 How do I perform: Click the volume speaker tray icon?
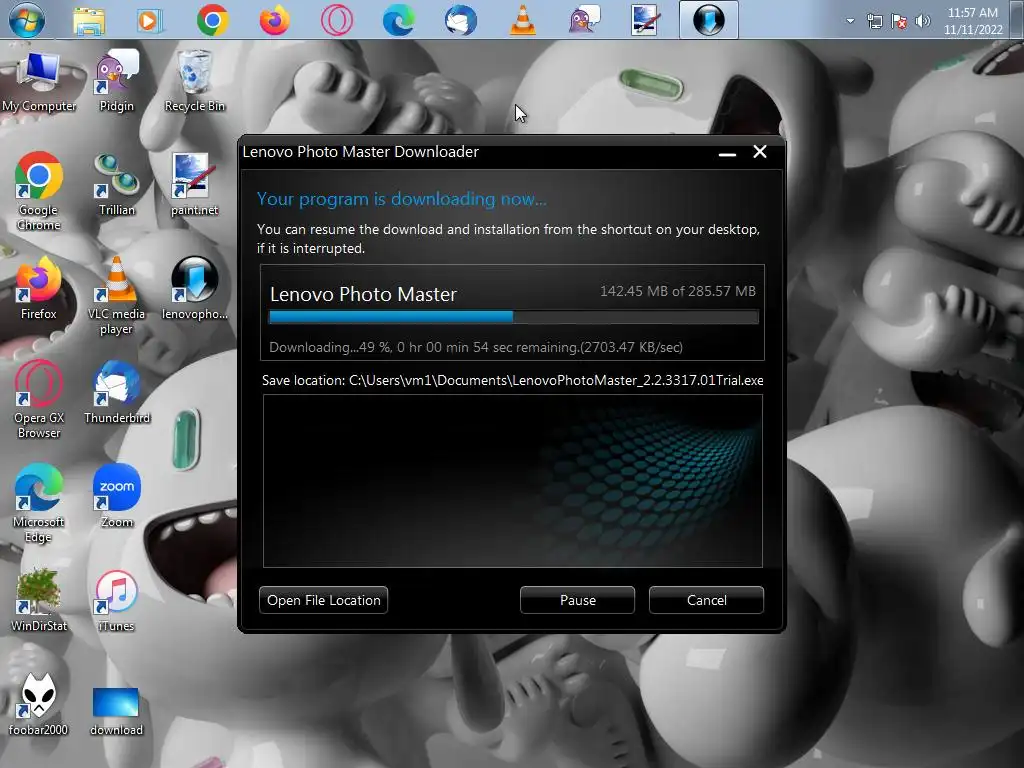923,22
